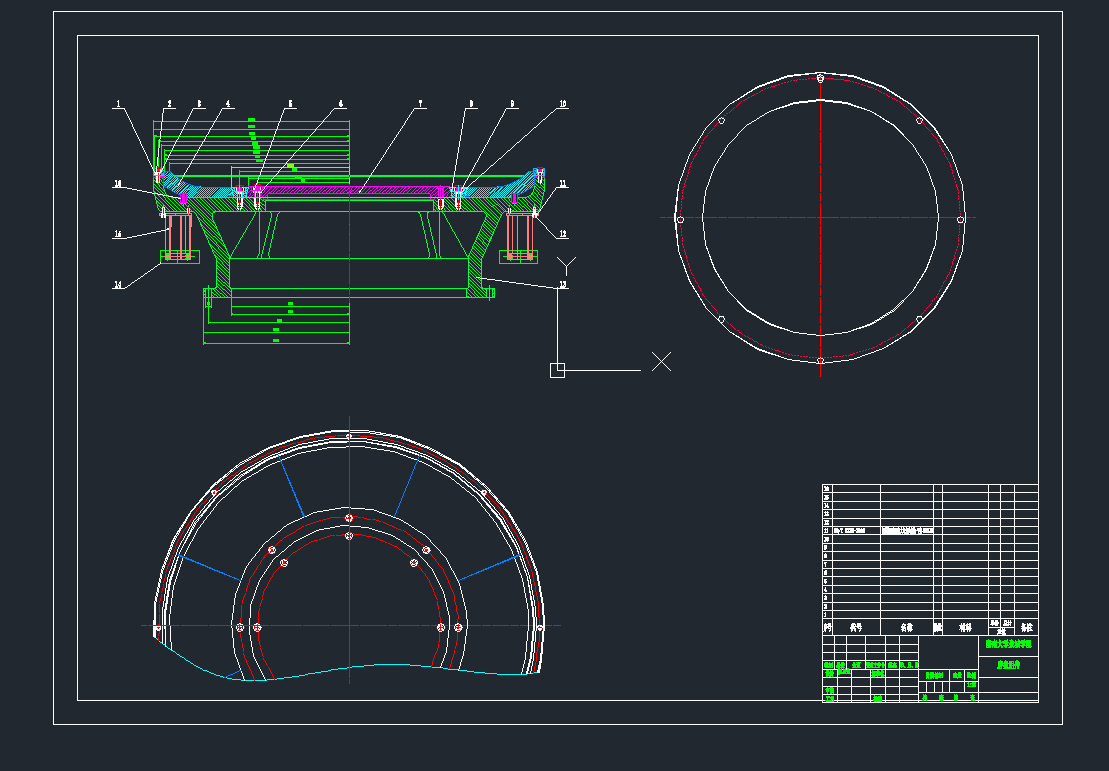Select part callout number 1
1109x771 pixels.
118,104
